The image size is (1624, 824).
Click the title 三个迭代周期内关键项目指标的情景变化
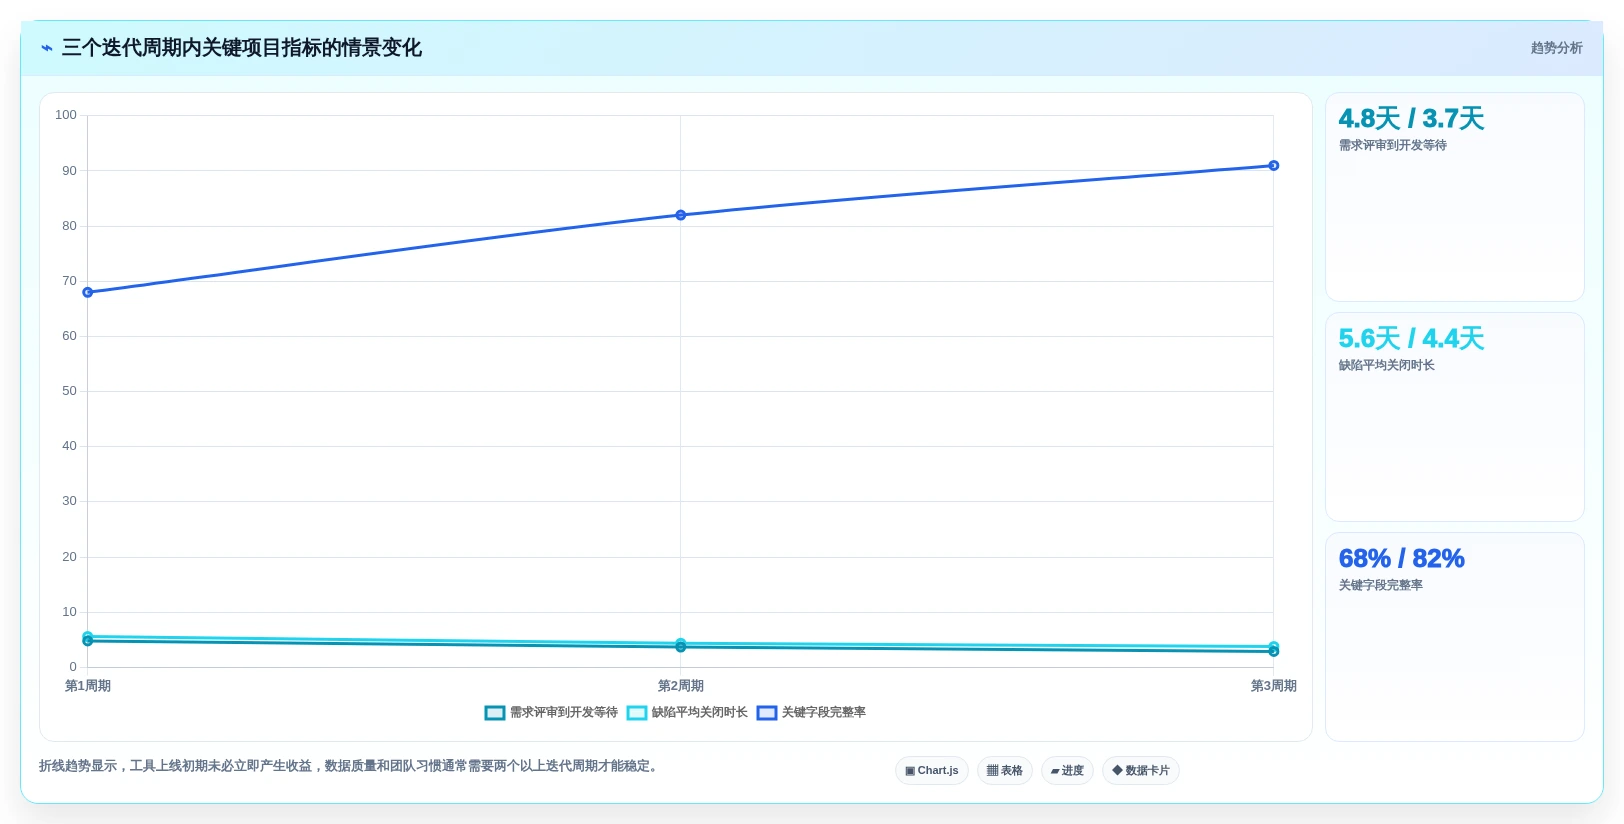[242, 48]
